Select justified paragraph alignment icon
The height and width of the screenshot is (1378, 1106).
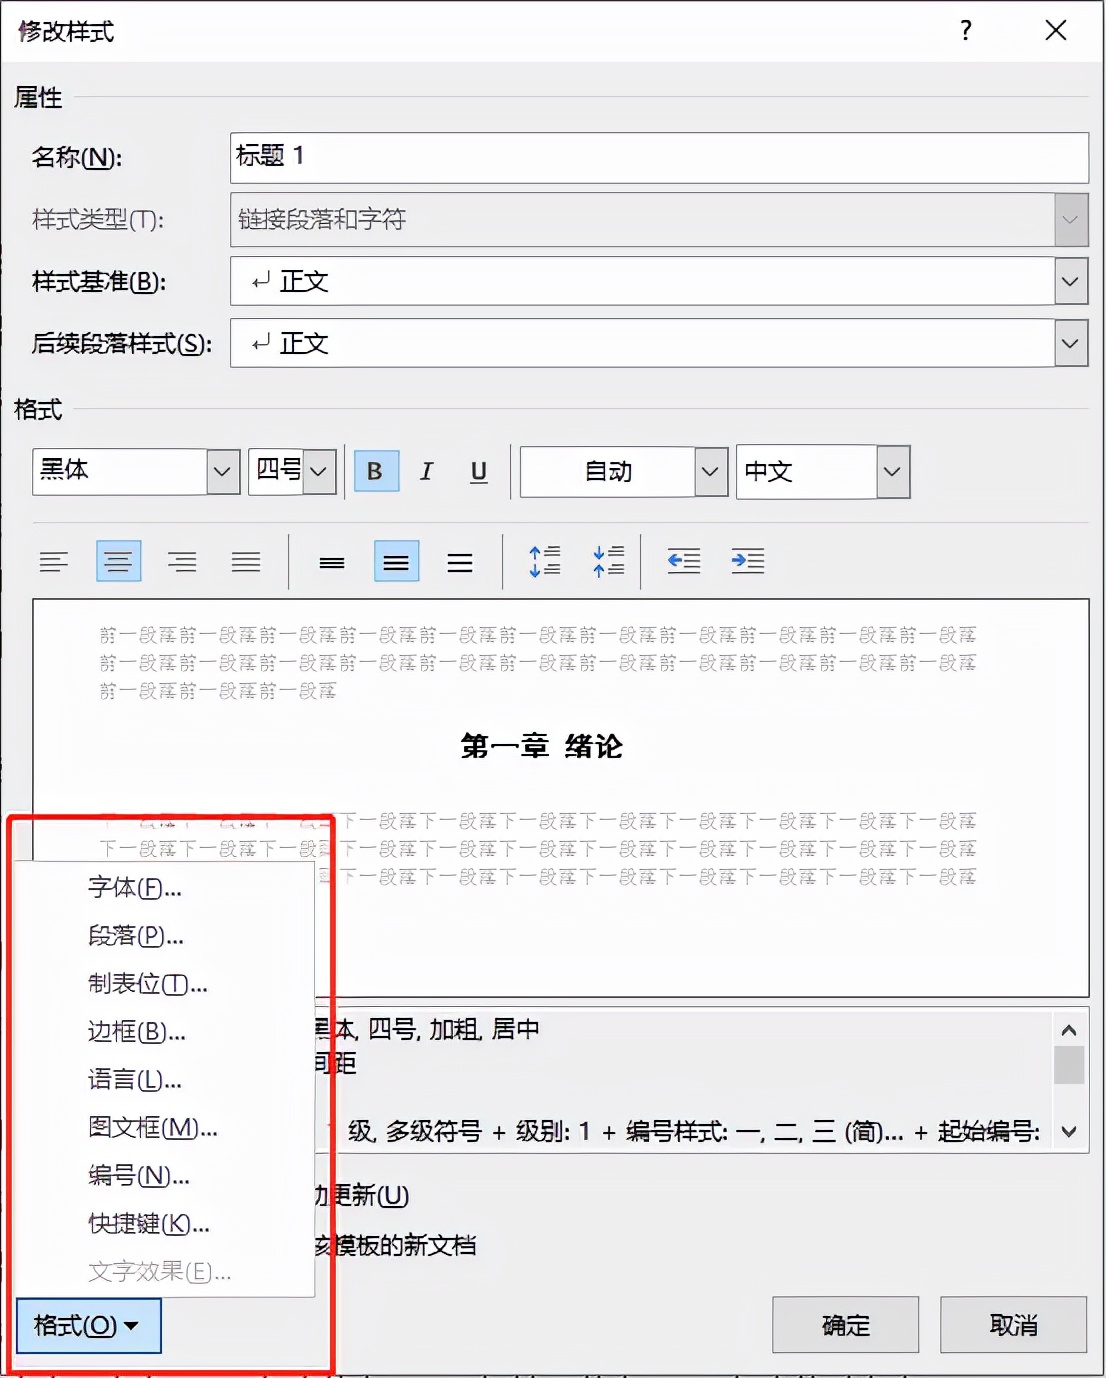click(x=246, y=562)
